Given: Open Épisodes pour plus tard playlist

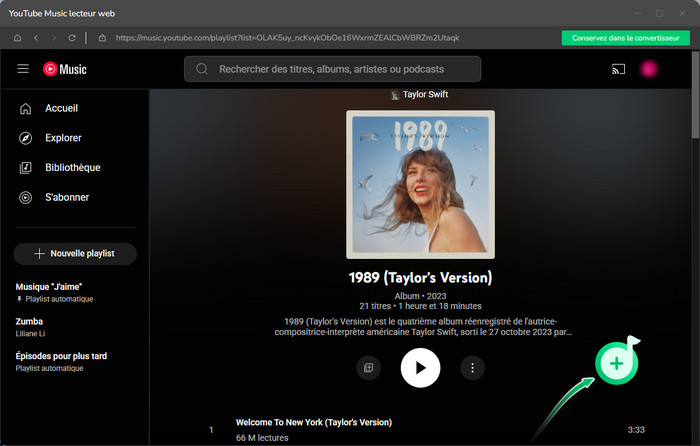Looking at the screenshot, I should coord(61,362).
